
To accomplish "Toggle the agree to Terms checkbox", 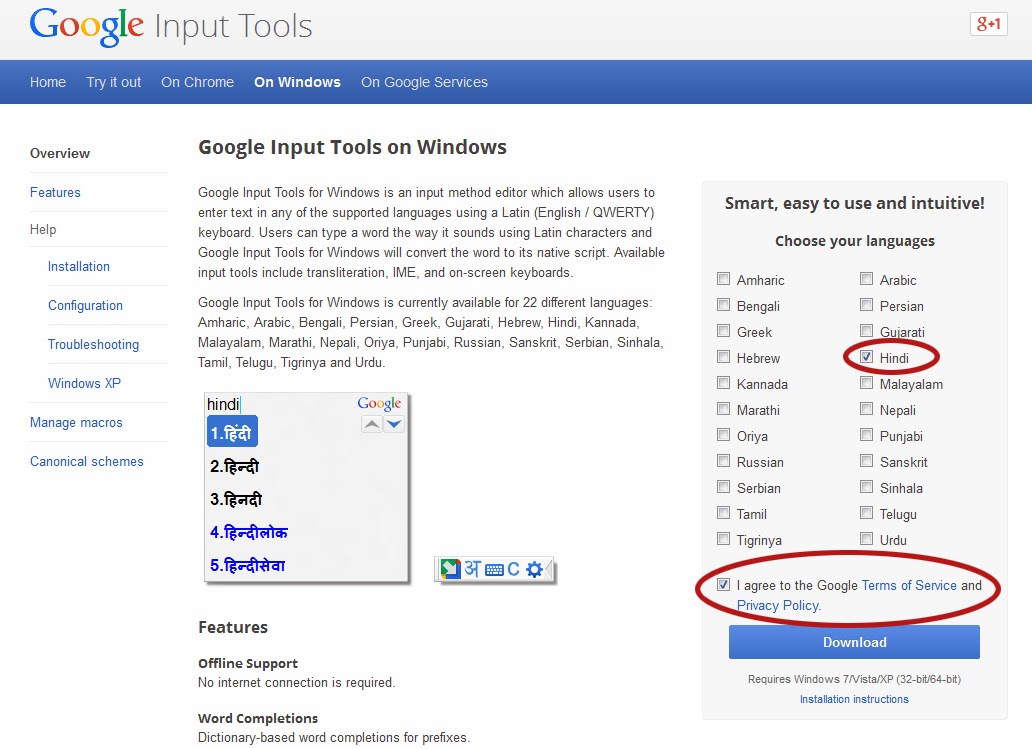I will [x=723, y=584].
